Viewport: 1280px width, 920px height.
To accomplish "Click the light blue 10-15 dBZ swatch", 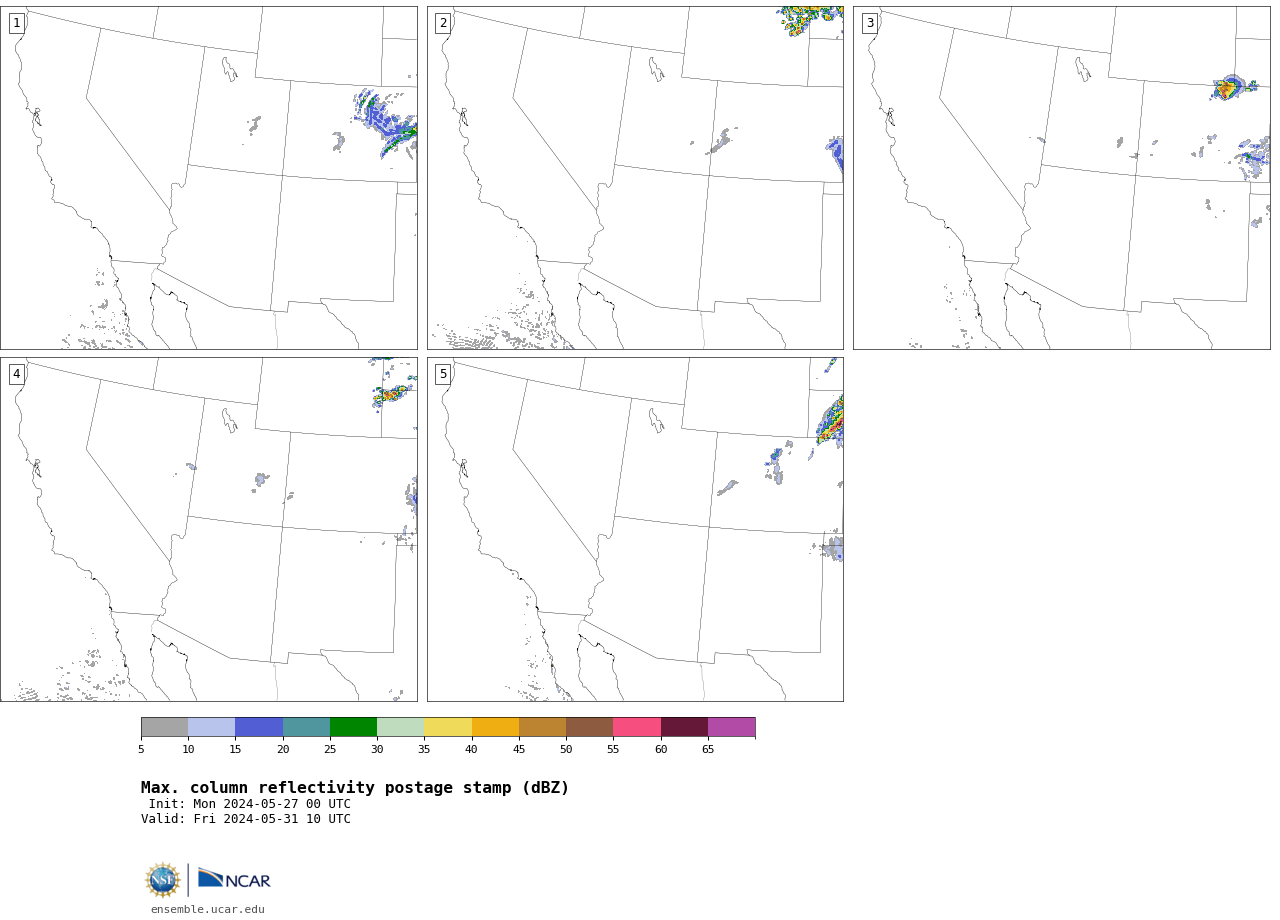I will click(x=211, y=727).
